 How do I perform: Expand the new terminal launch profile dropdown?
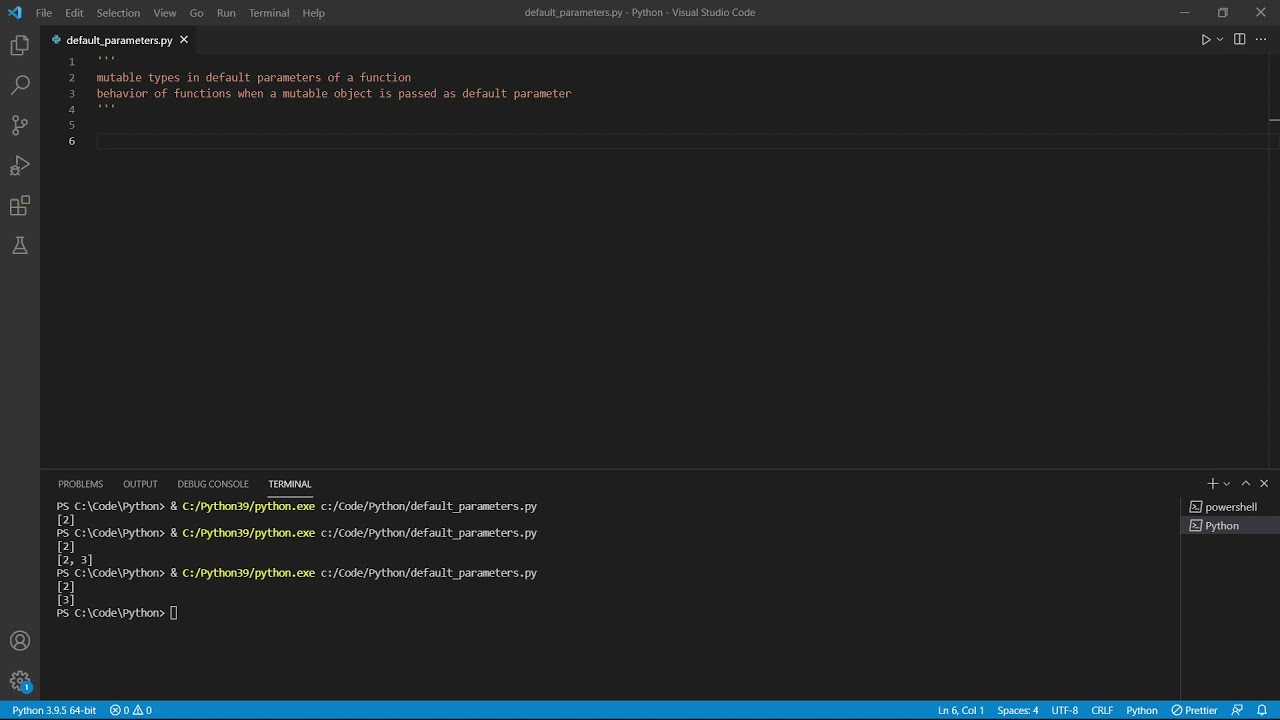pyautogui.click(x=1227, y=484)
